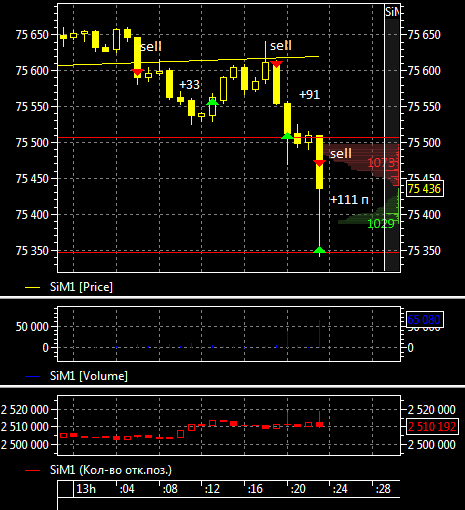Click the sell label above the +91 annotation
Viewport: 465px width, 510px height.
tap(281, 45)
